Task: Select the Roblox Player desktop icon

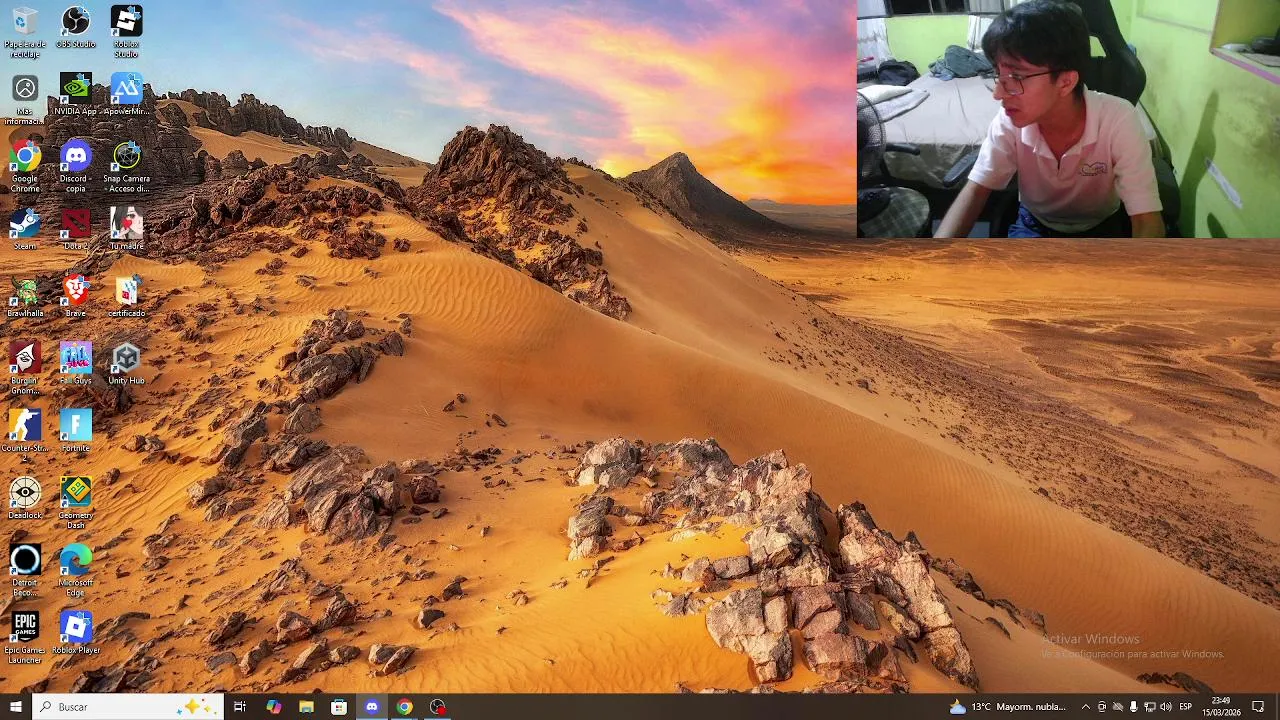Action: click(76, 633)
